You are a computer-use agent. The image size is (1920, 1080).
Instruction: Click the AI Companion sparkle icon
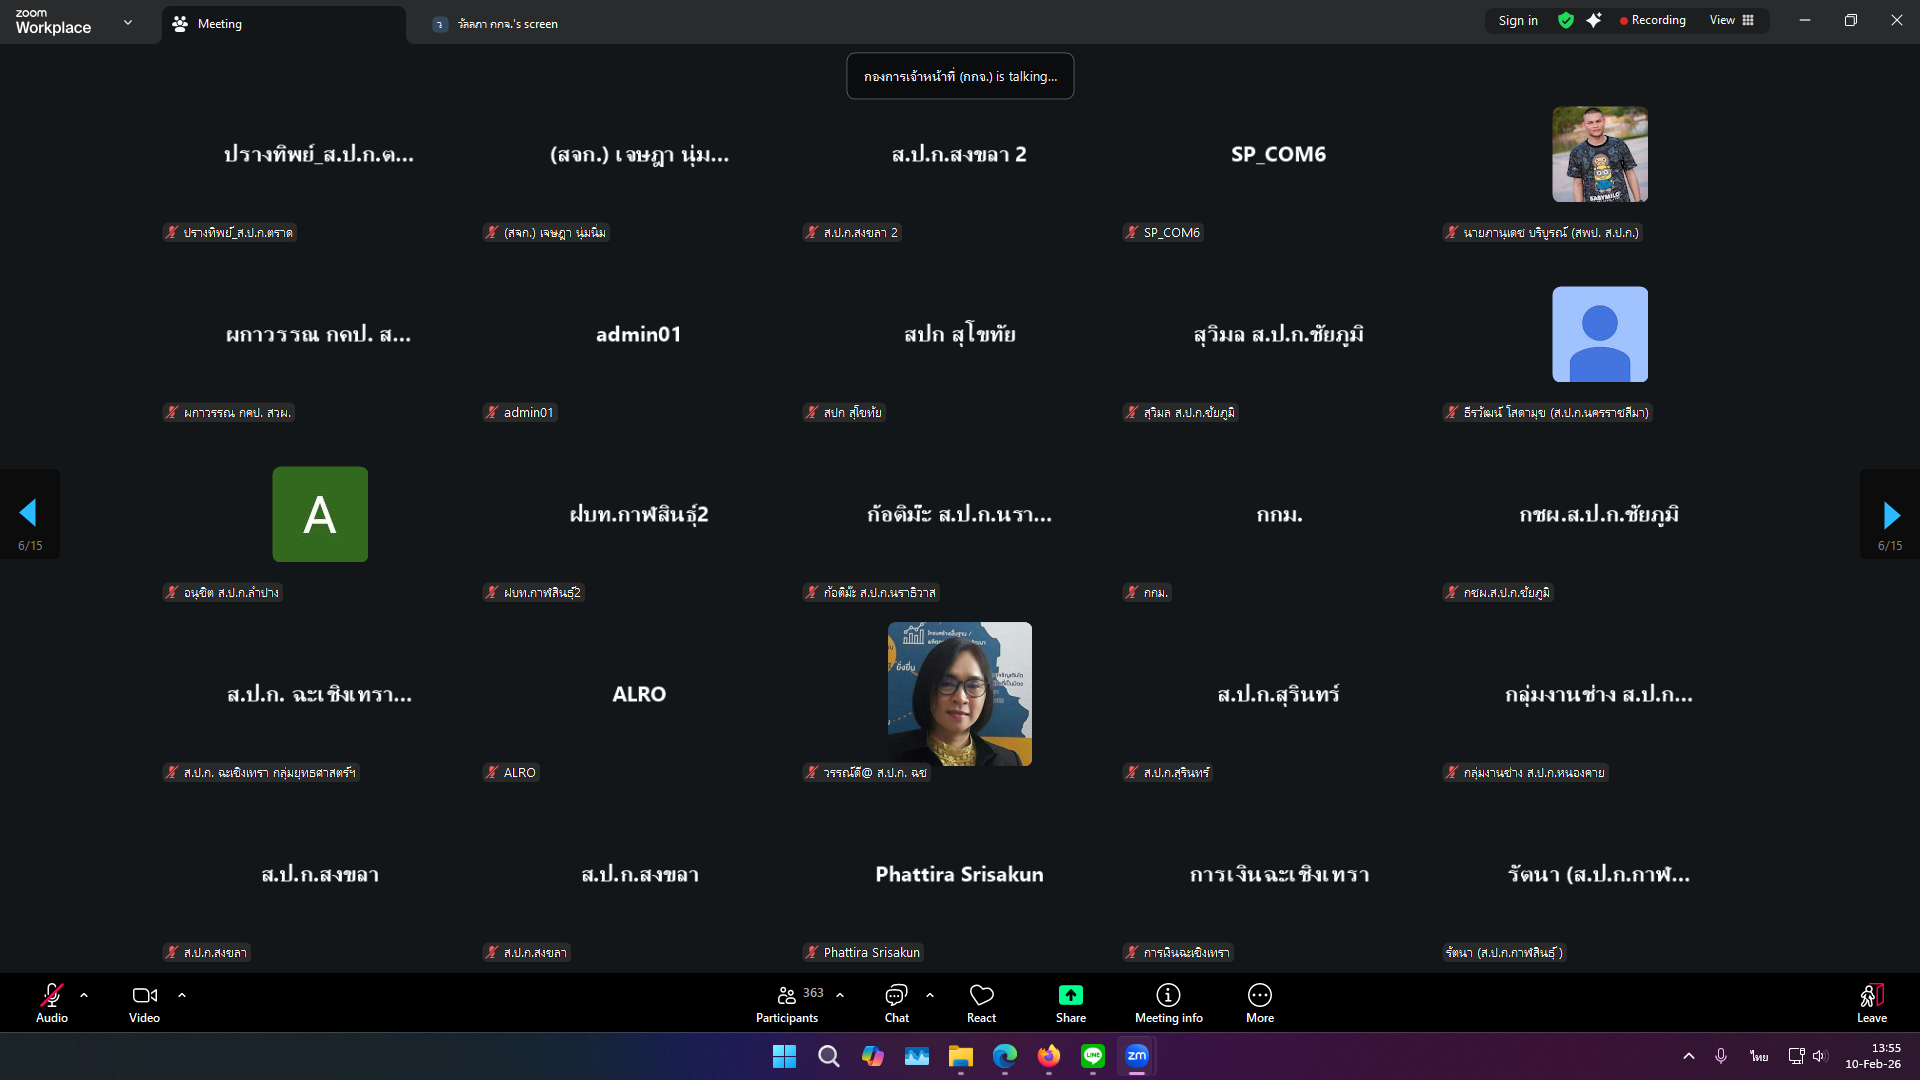pyautogui.click(x=1594, y=20)
